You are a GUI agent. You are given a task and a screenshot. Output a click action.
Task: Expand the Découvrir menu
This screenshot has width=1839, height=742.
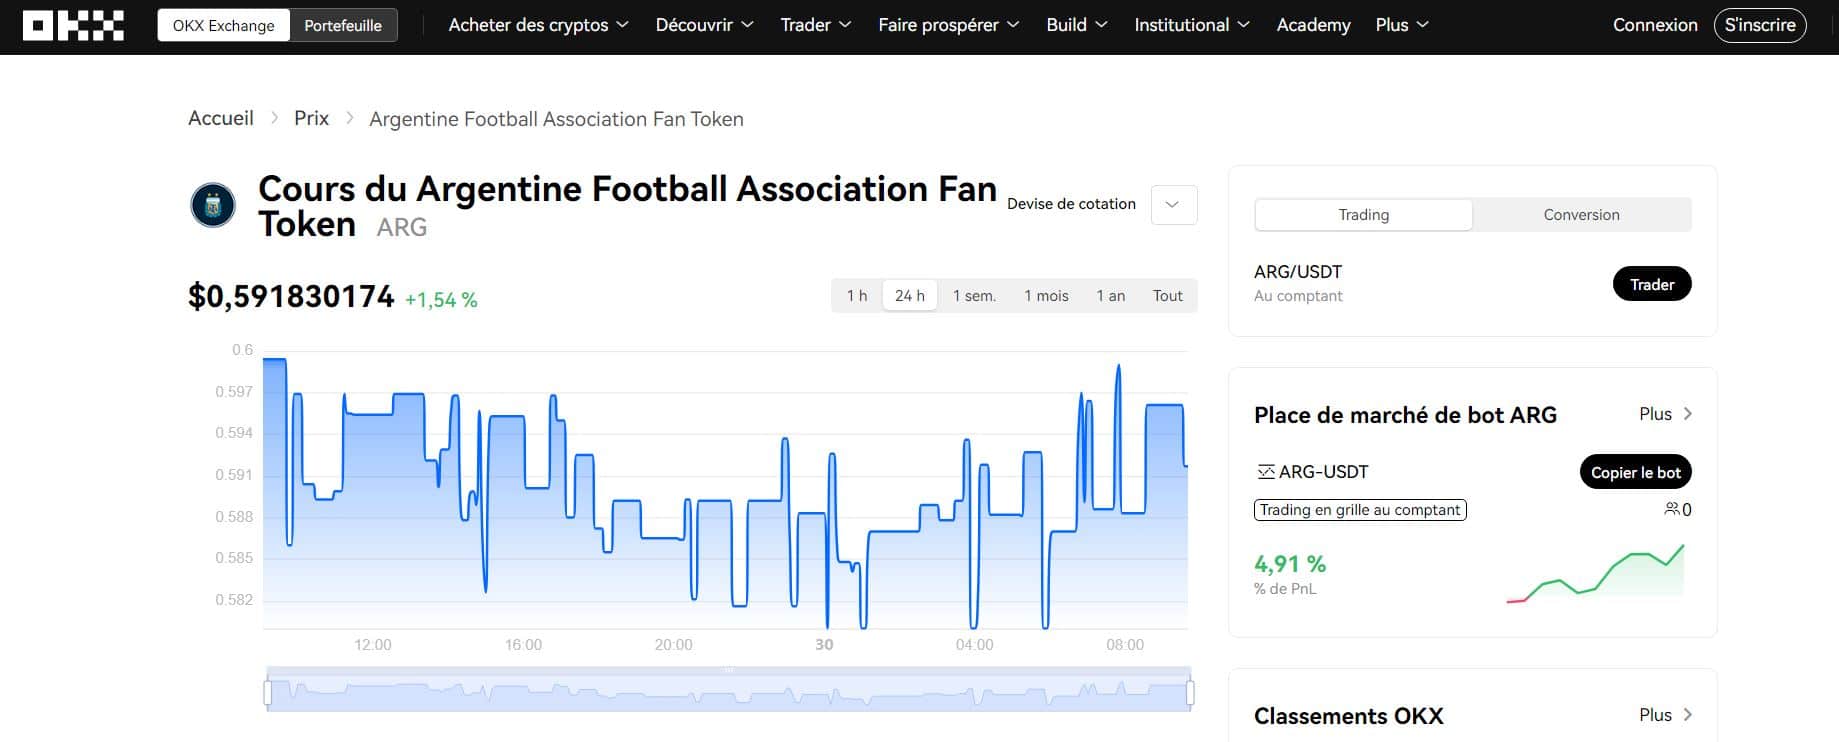click(704, 25)
